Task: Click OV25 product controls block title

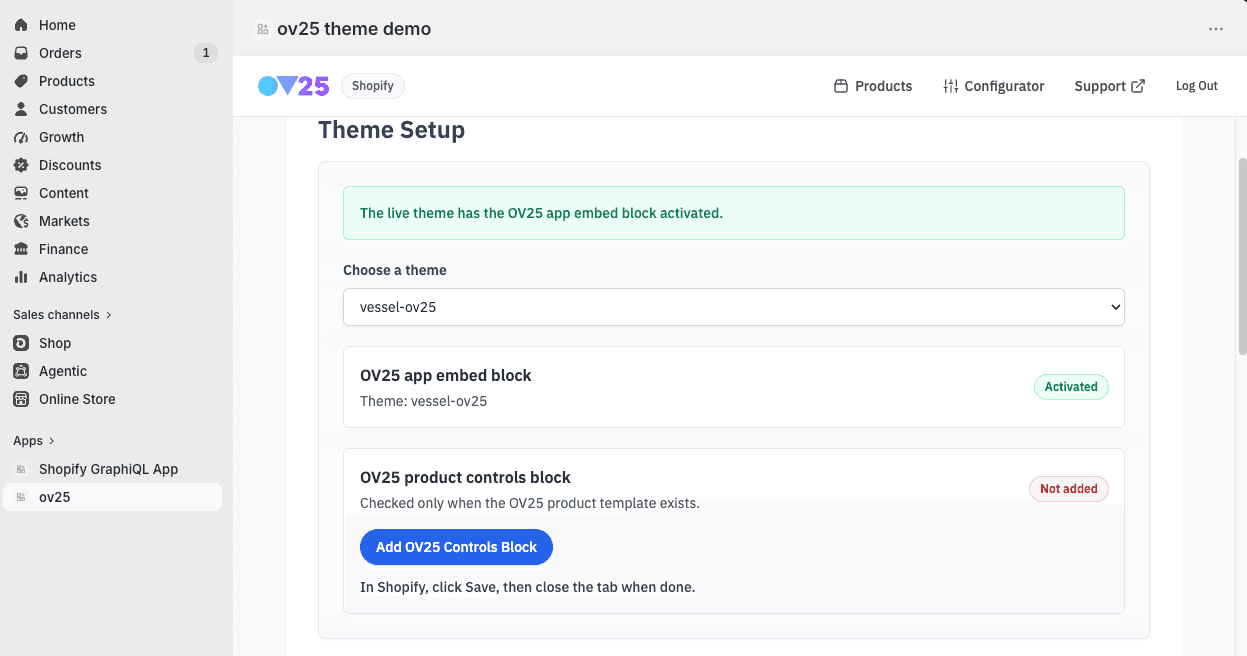Action: (465, 478)
